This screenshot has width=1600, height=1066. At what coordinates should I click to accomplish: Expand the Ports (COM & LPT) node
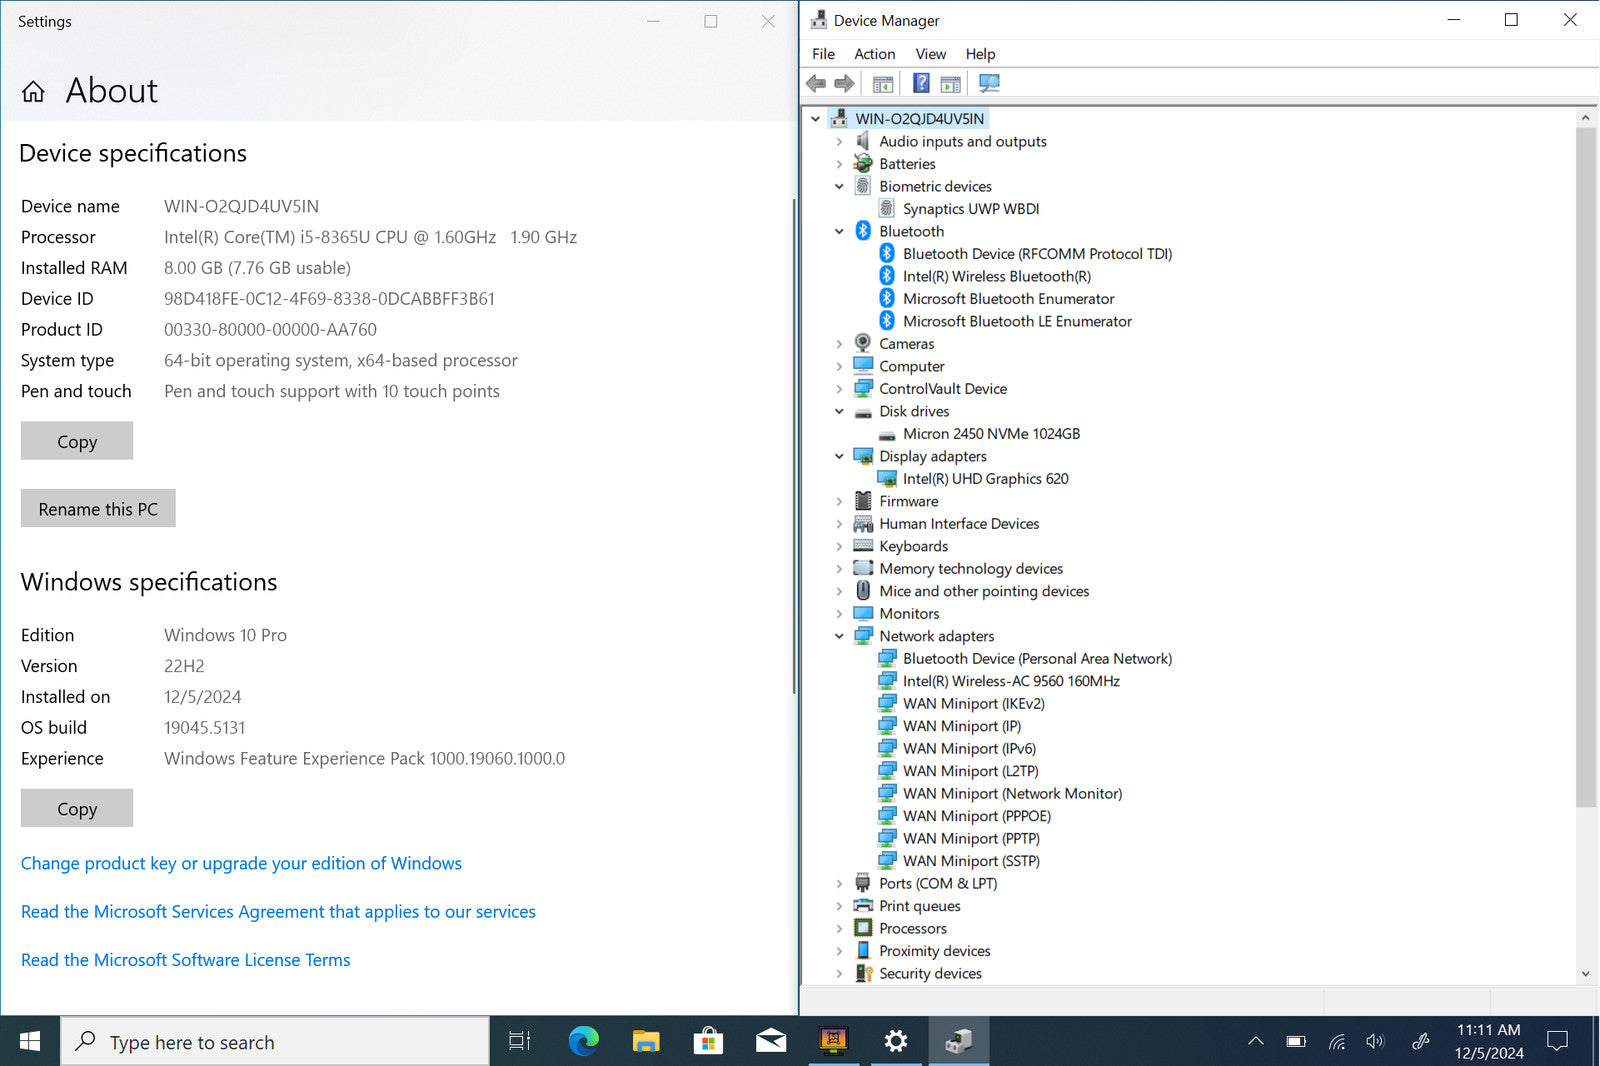[839, 884]
